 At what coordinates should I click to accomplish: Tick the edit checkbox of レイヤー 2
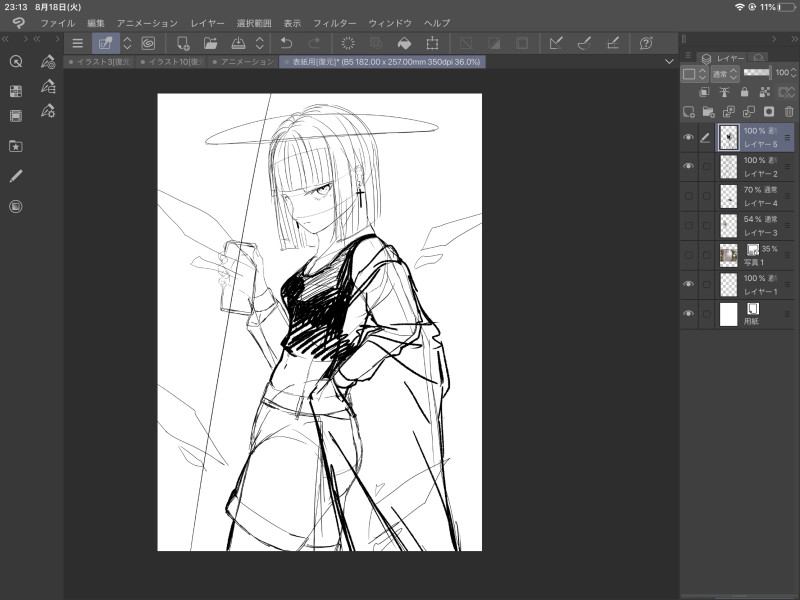(x=706, y=166)
